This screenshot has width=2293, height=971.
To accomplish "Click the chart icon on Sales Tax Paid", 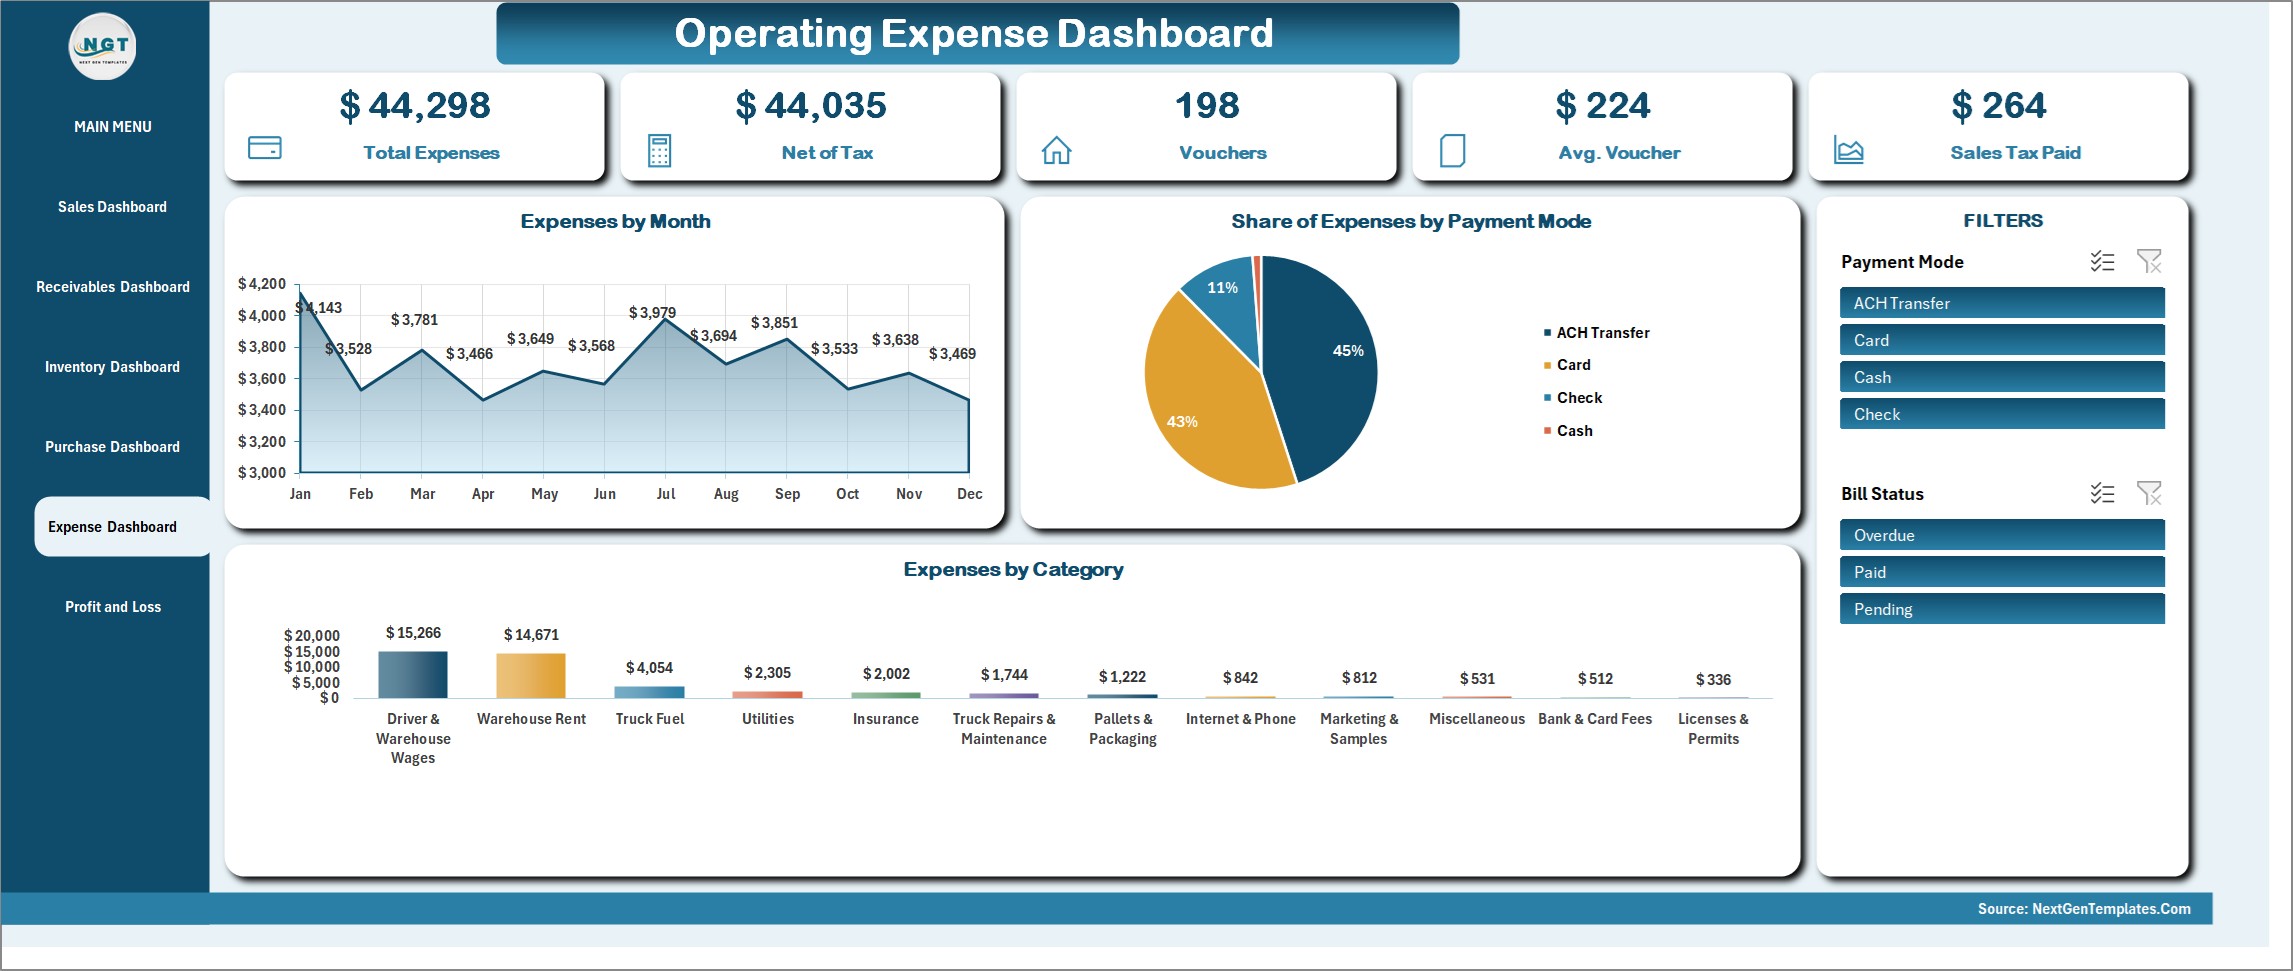I will click(1848, 150).
